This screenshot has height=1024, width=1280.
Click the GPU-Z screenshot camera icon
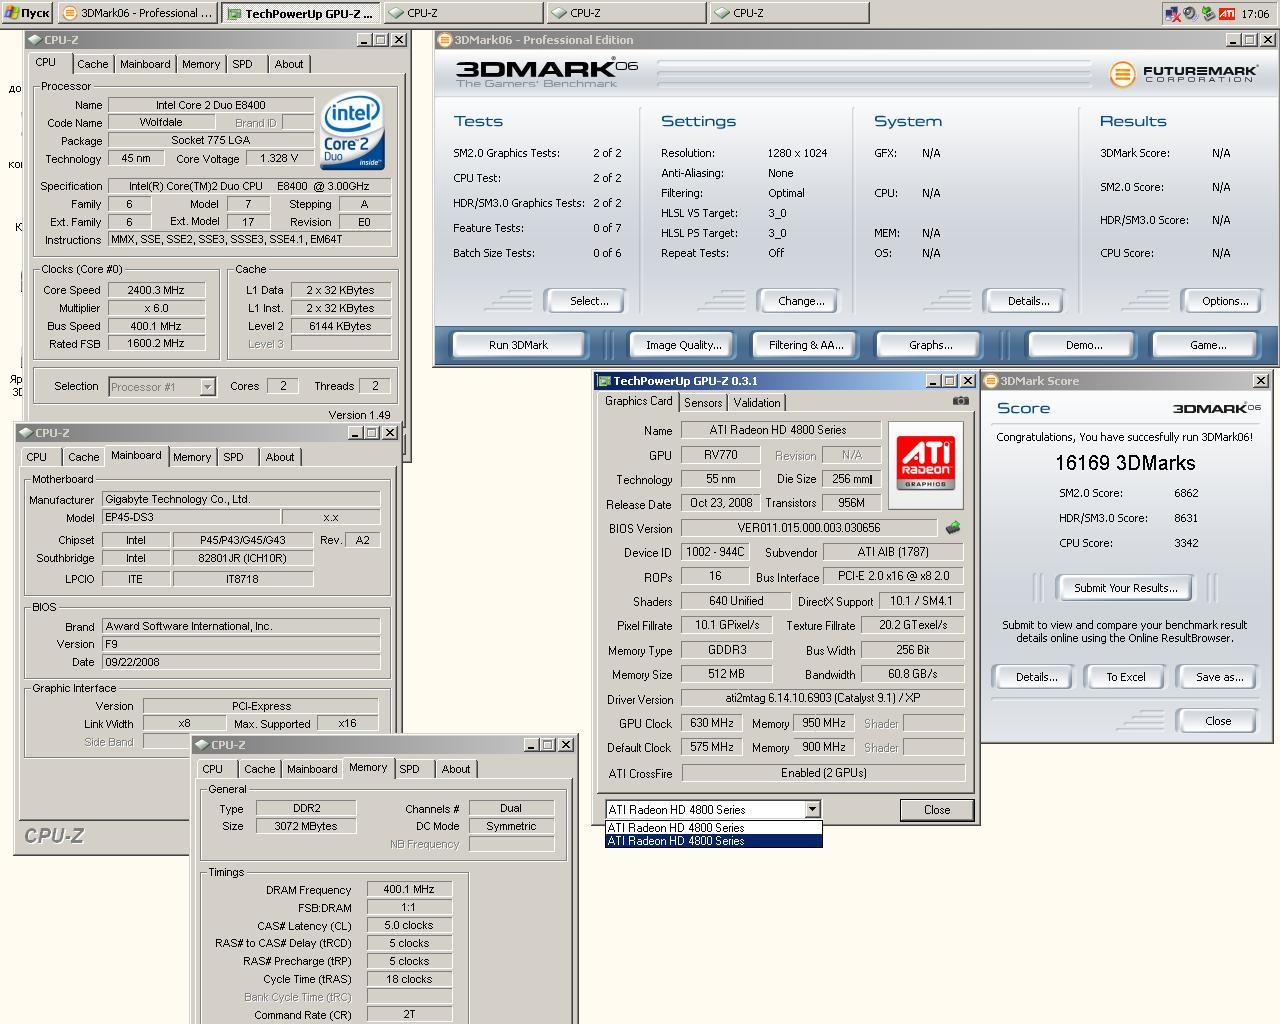point(960,401)
